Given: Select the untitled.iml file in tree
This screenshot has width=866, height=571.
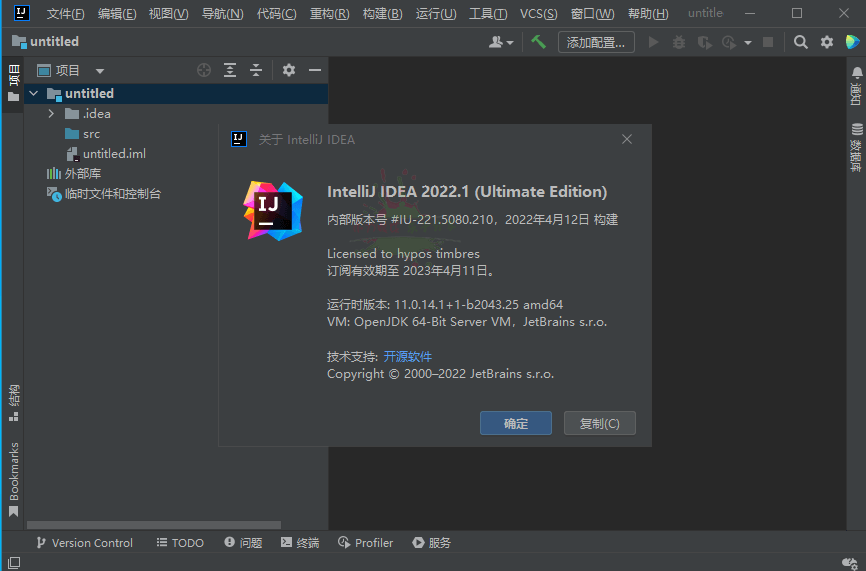Looking at the screenshot, I should 114,154.
